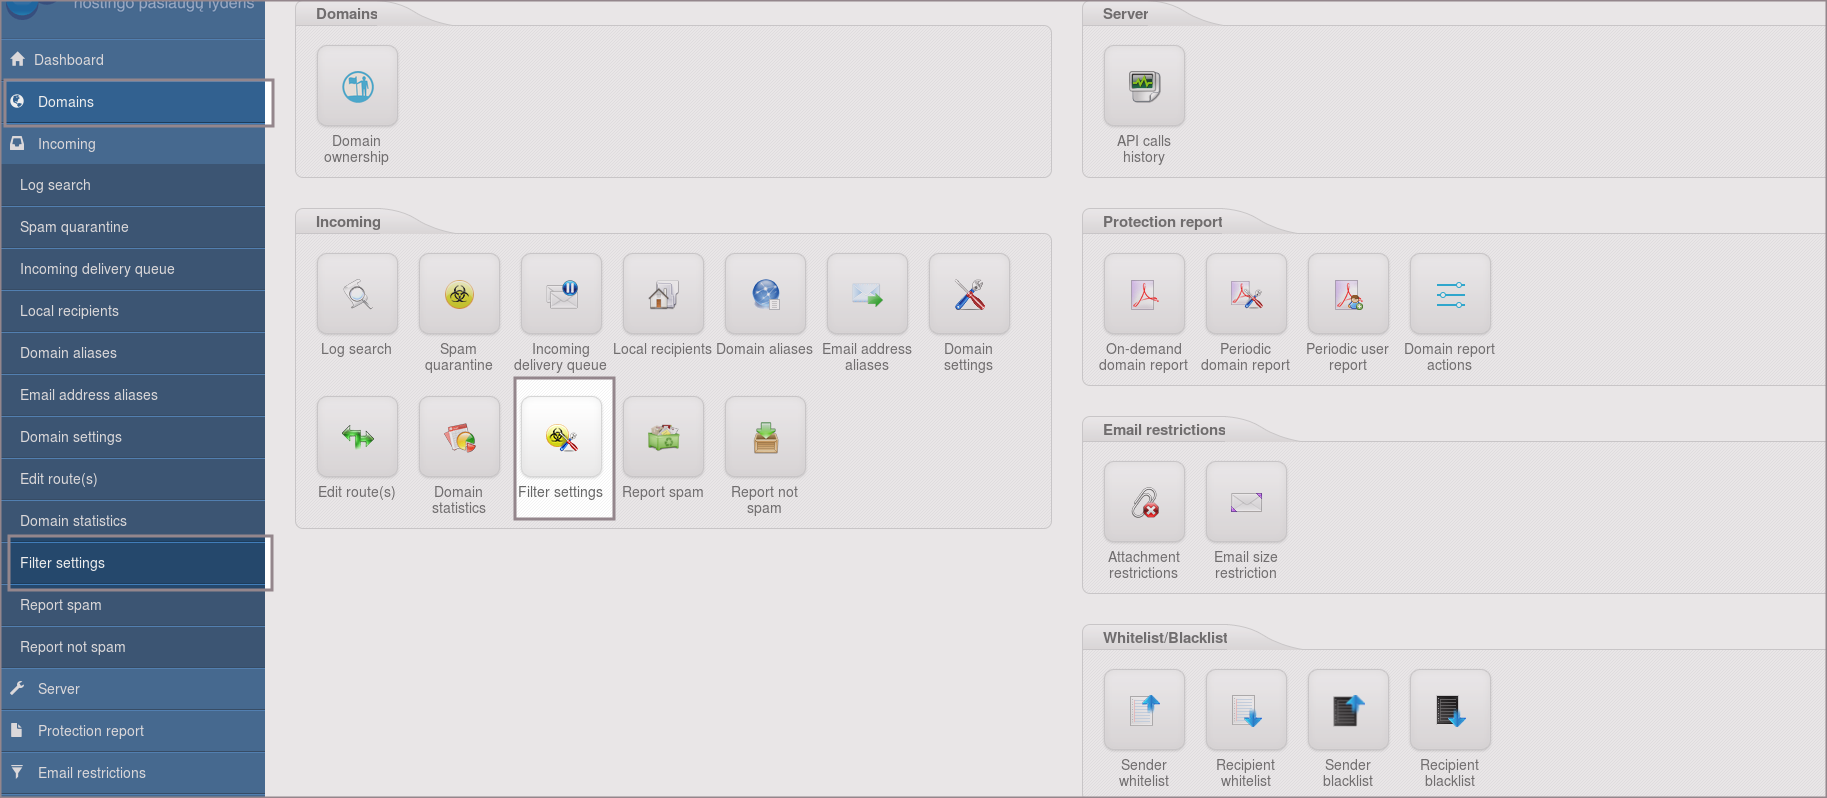Open the API calls history icon

(x=1144, y=87)
